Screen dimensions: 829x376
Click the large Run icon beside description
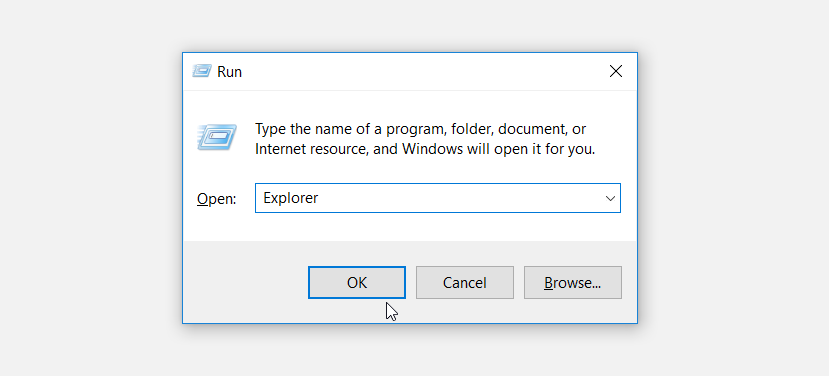coord(217,137)
